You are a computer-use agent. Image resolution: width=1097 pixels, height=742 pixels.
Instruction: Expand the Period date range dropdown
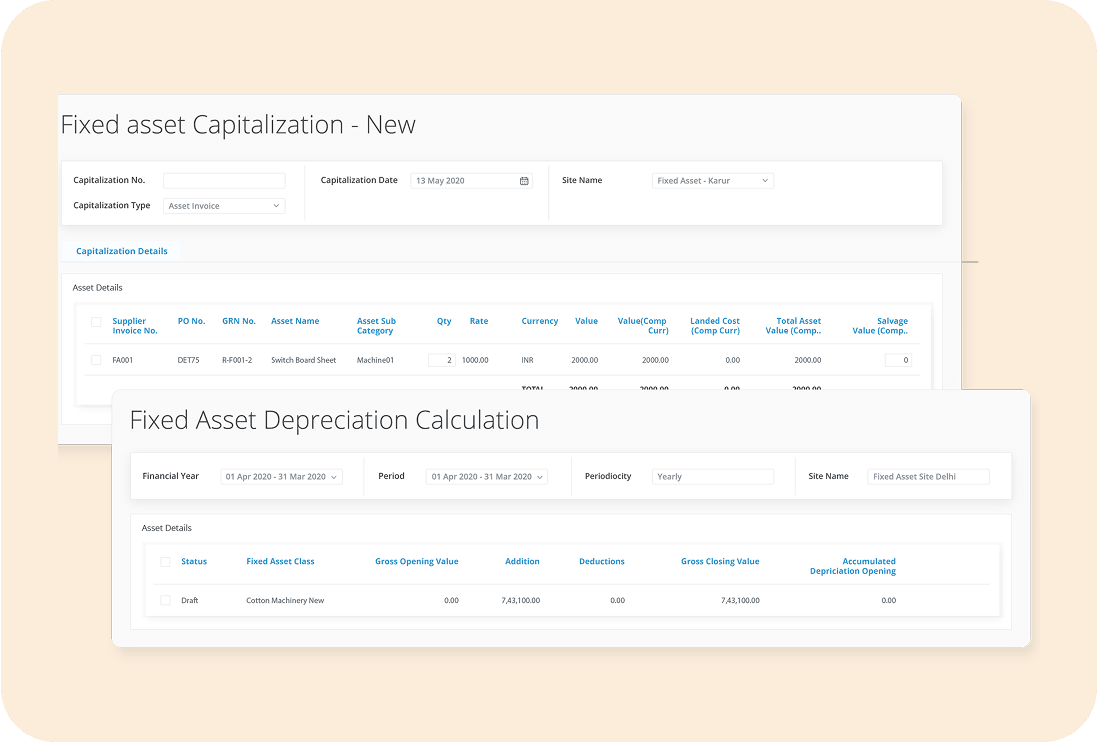(487, 477)
